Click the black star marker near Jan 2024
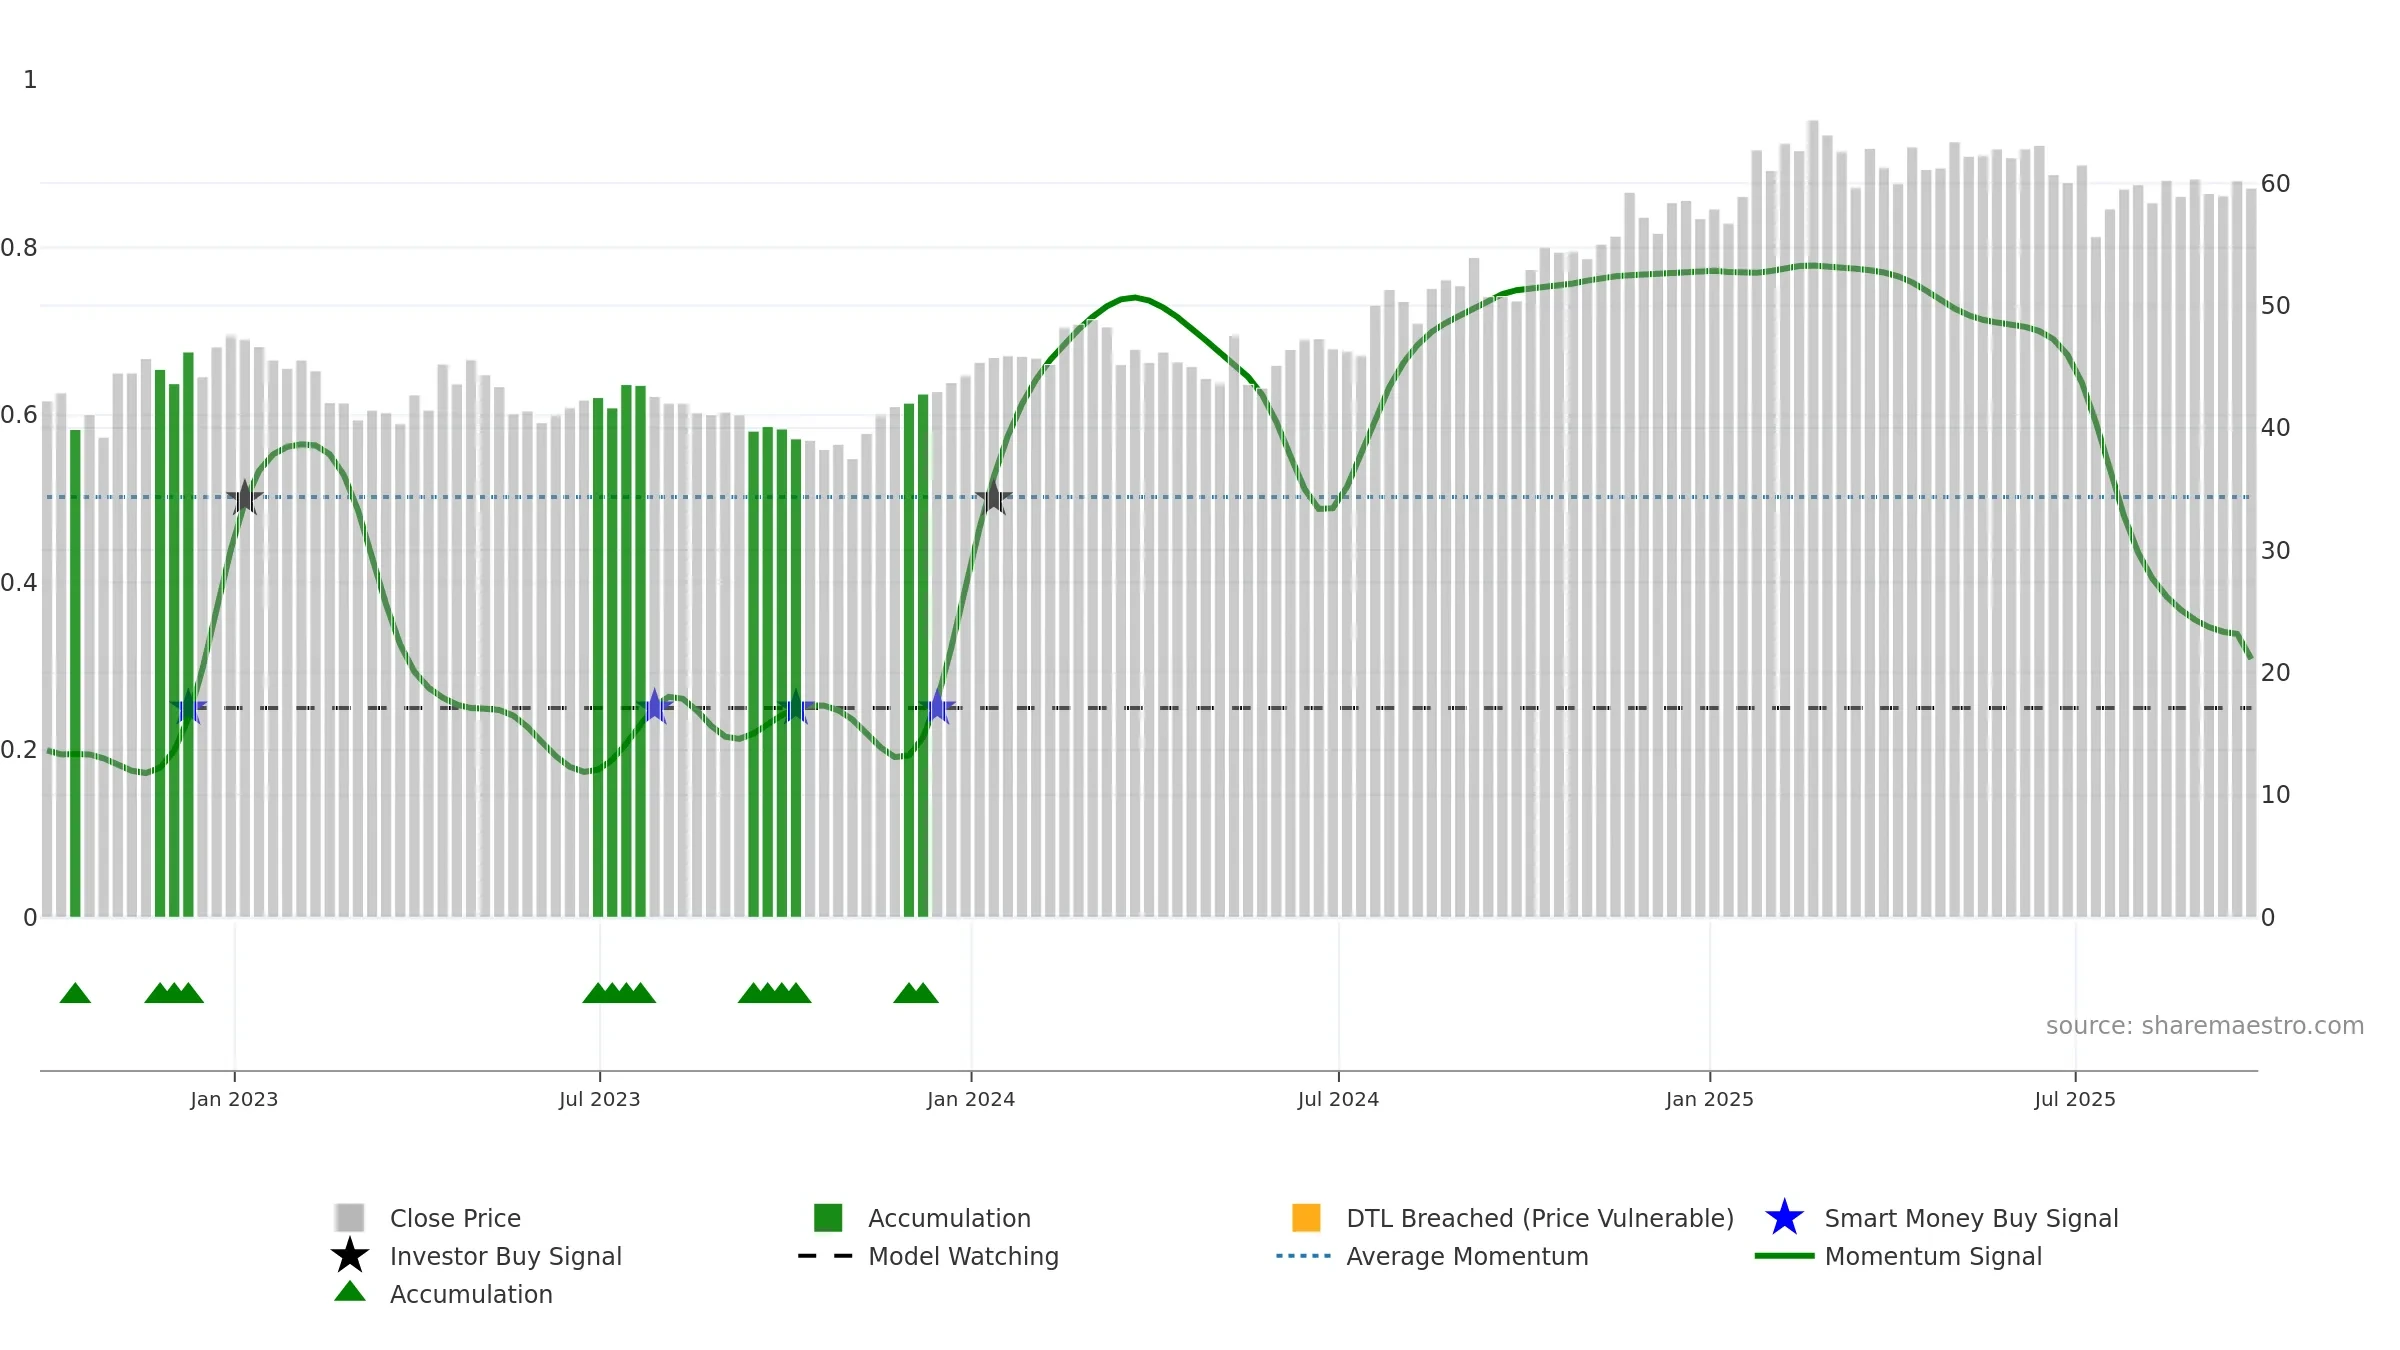 [993, 497]
